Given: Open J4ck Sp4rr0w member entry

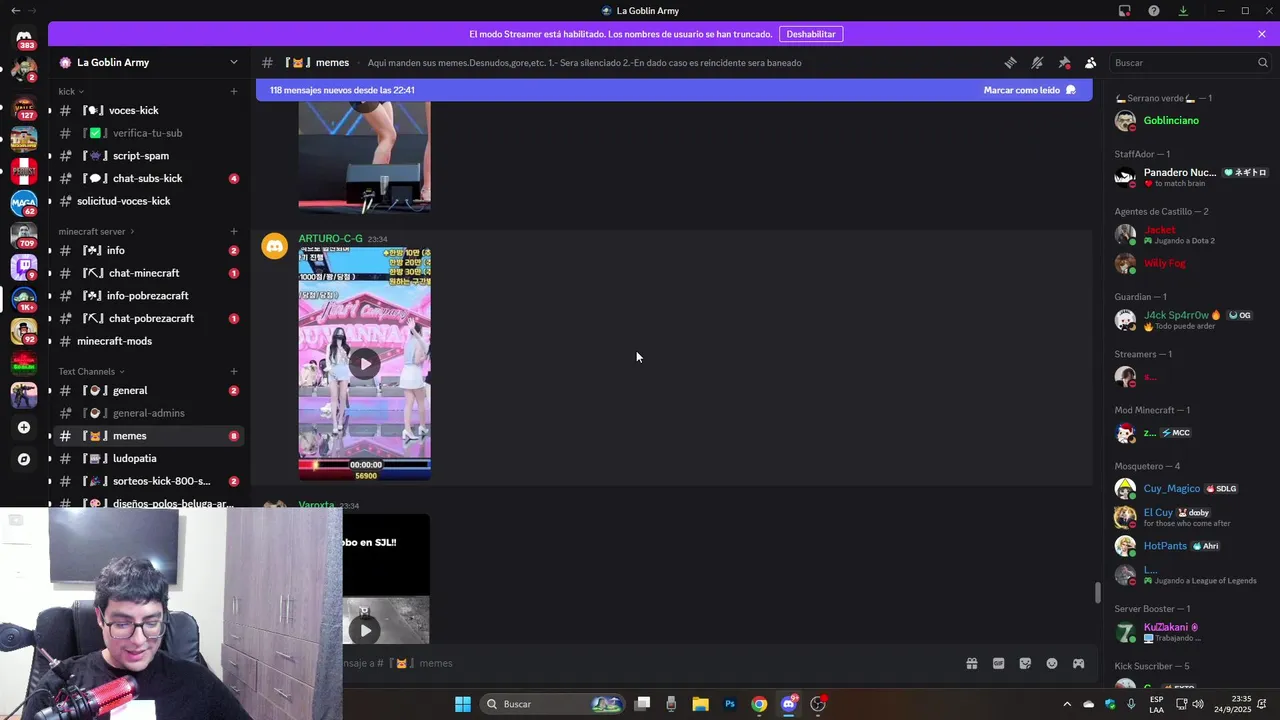Looking at the screenshot, I should 1190,320.
